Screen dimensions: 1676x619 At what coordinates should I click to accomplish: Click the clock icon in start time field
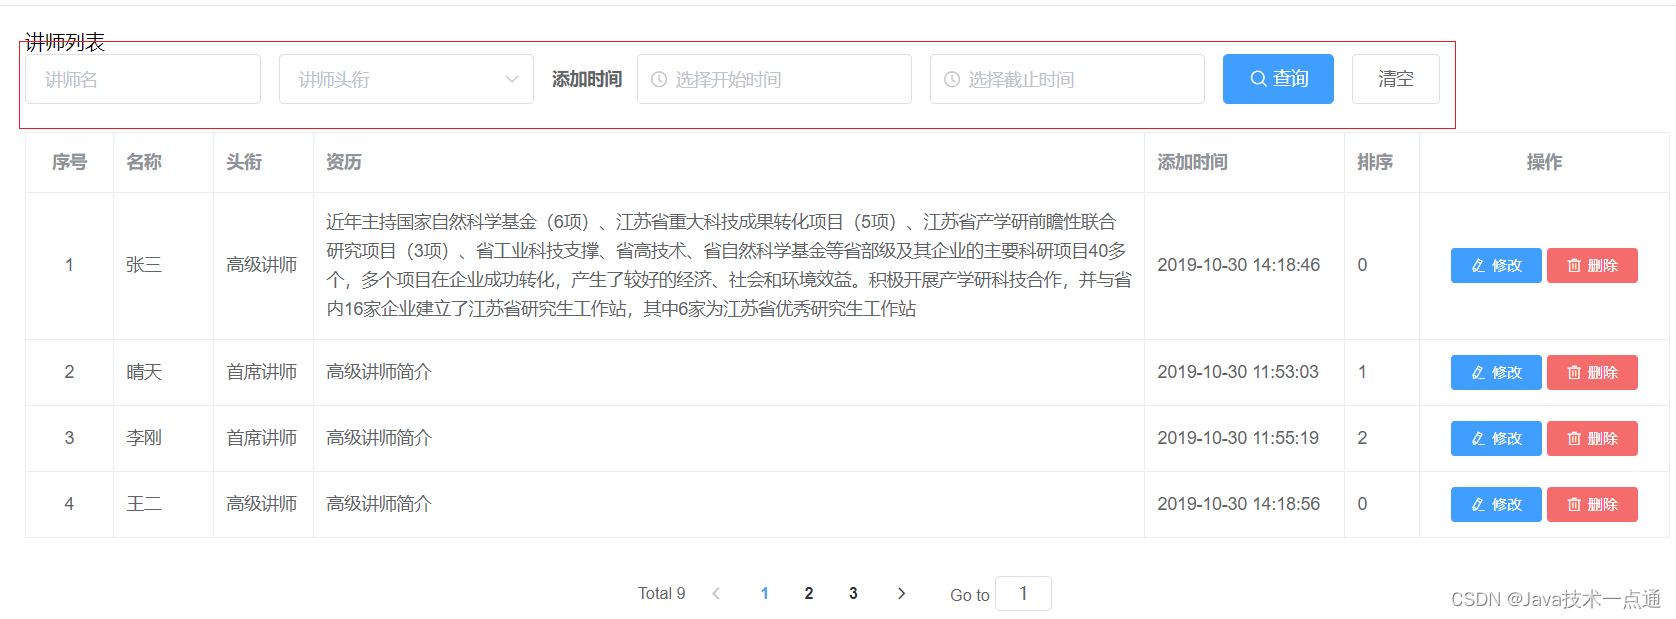pyautogui.click(x=659, y=79)
